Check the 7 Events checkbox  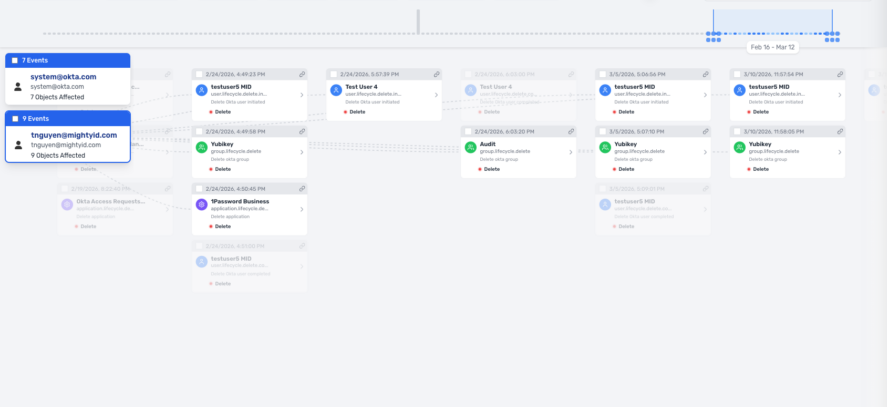click(x=14, y=61)
